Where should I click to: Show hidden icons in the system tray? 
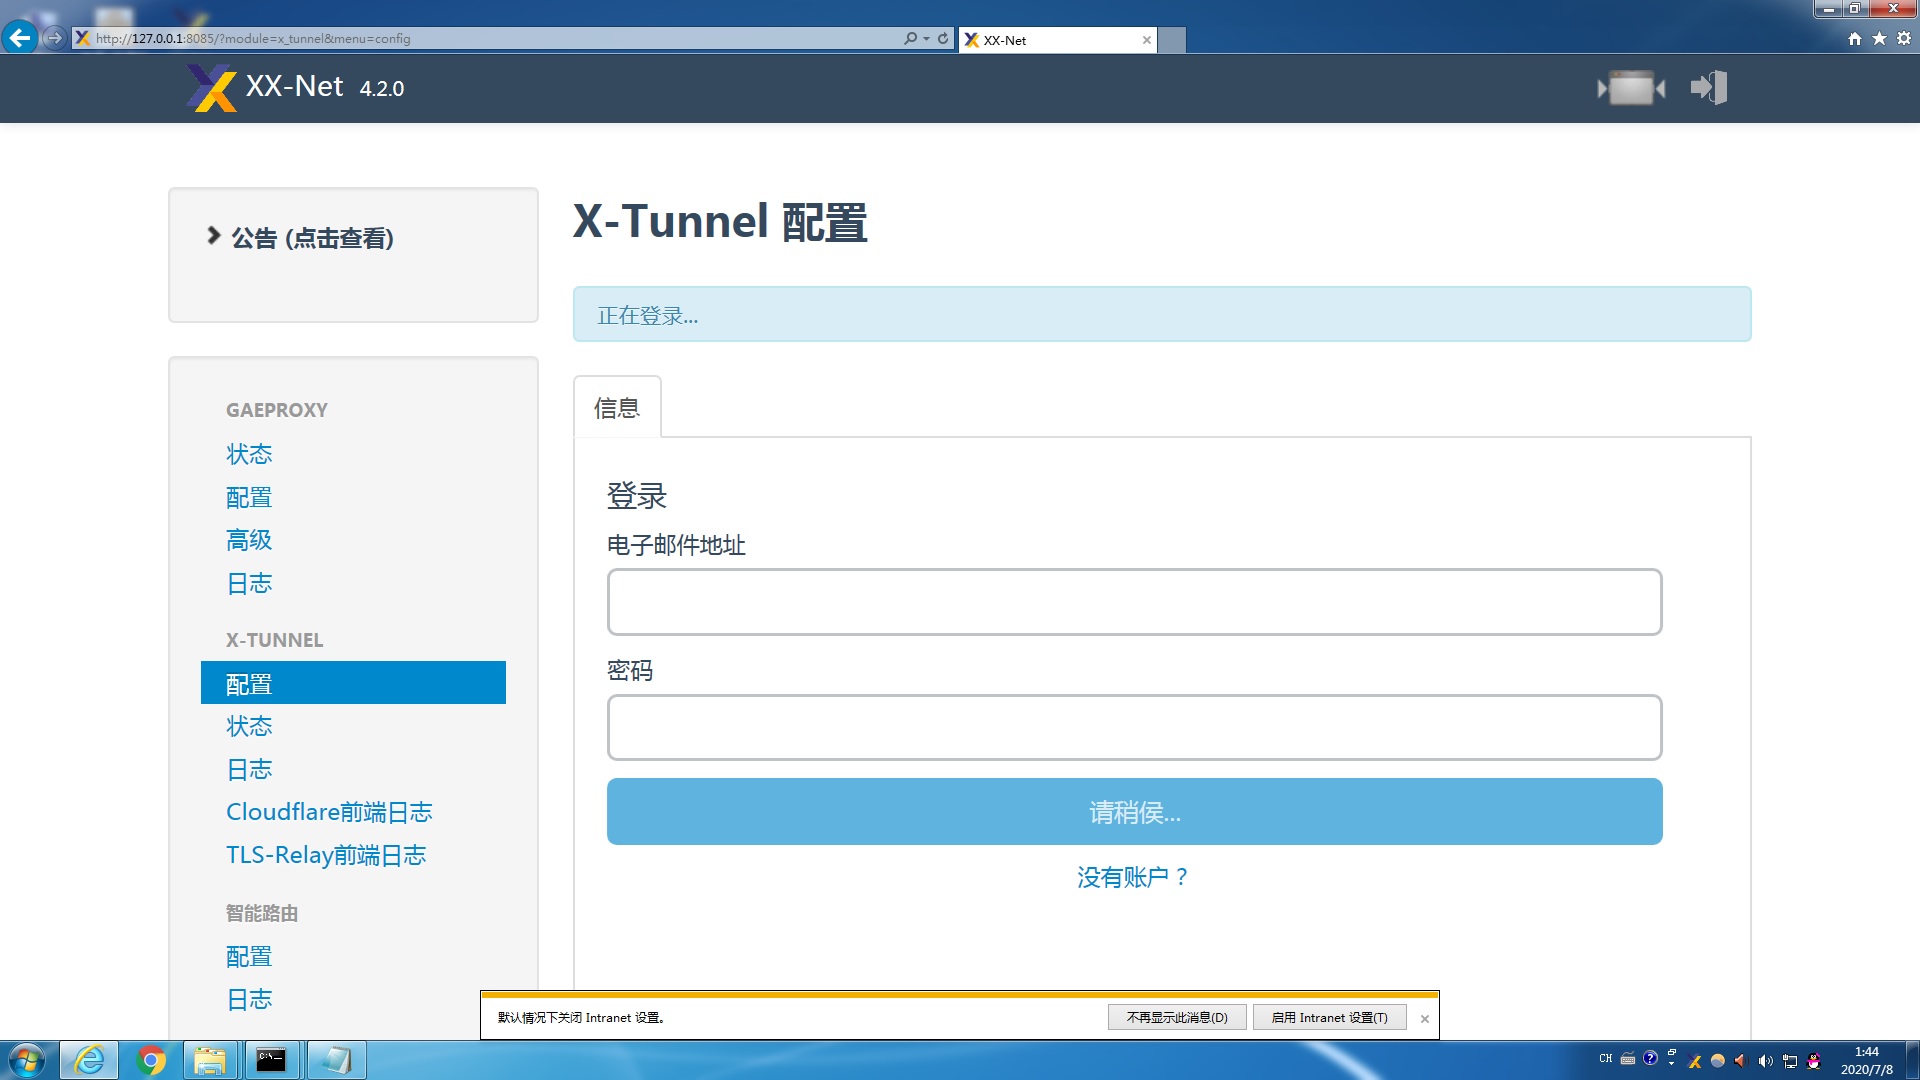(x=1671, y=1062)
